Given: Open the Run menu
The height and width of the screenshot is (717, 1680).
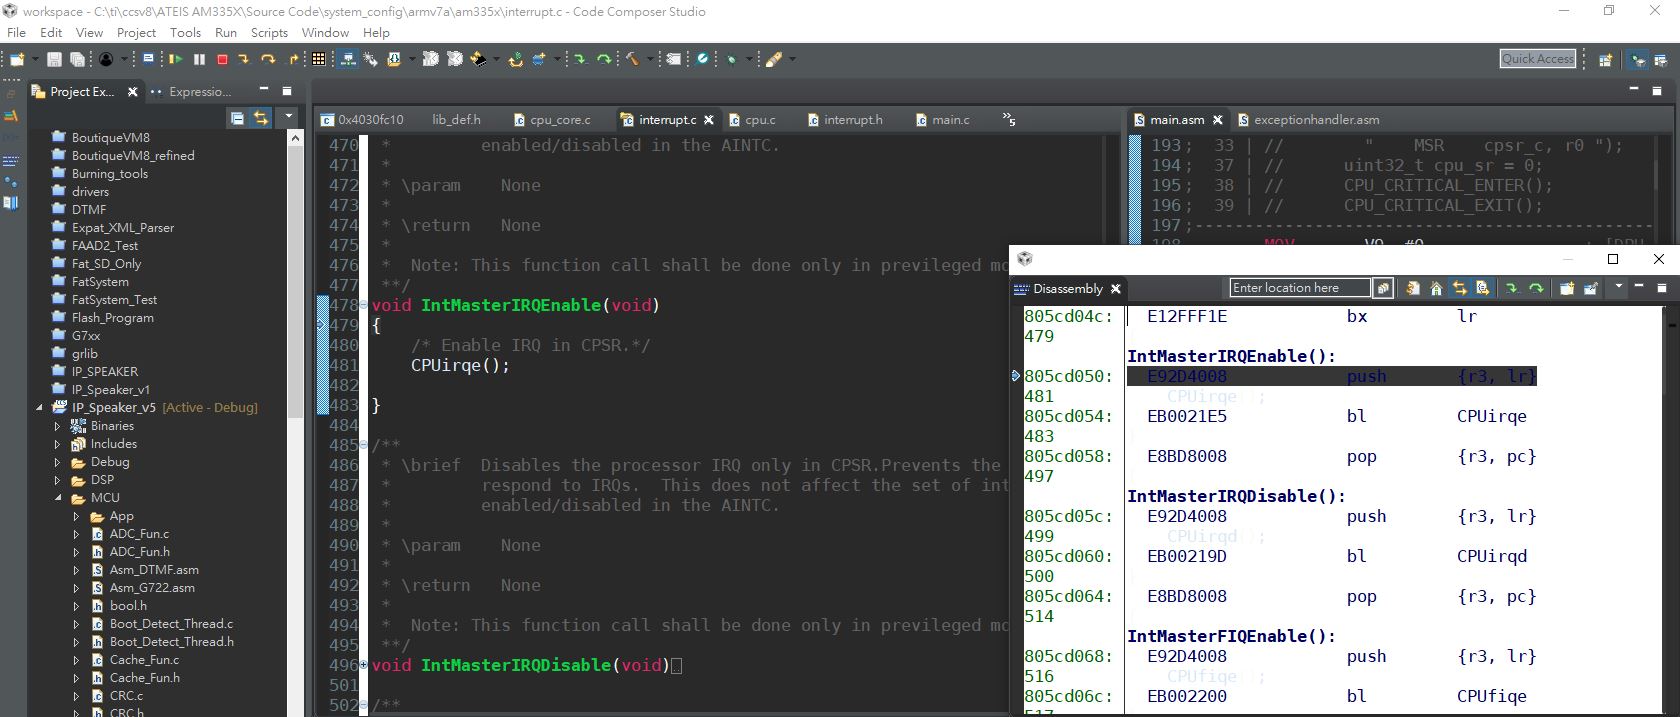Looking at the screenshot, I should pyautogui.click(x=226, y=32).
